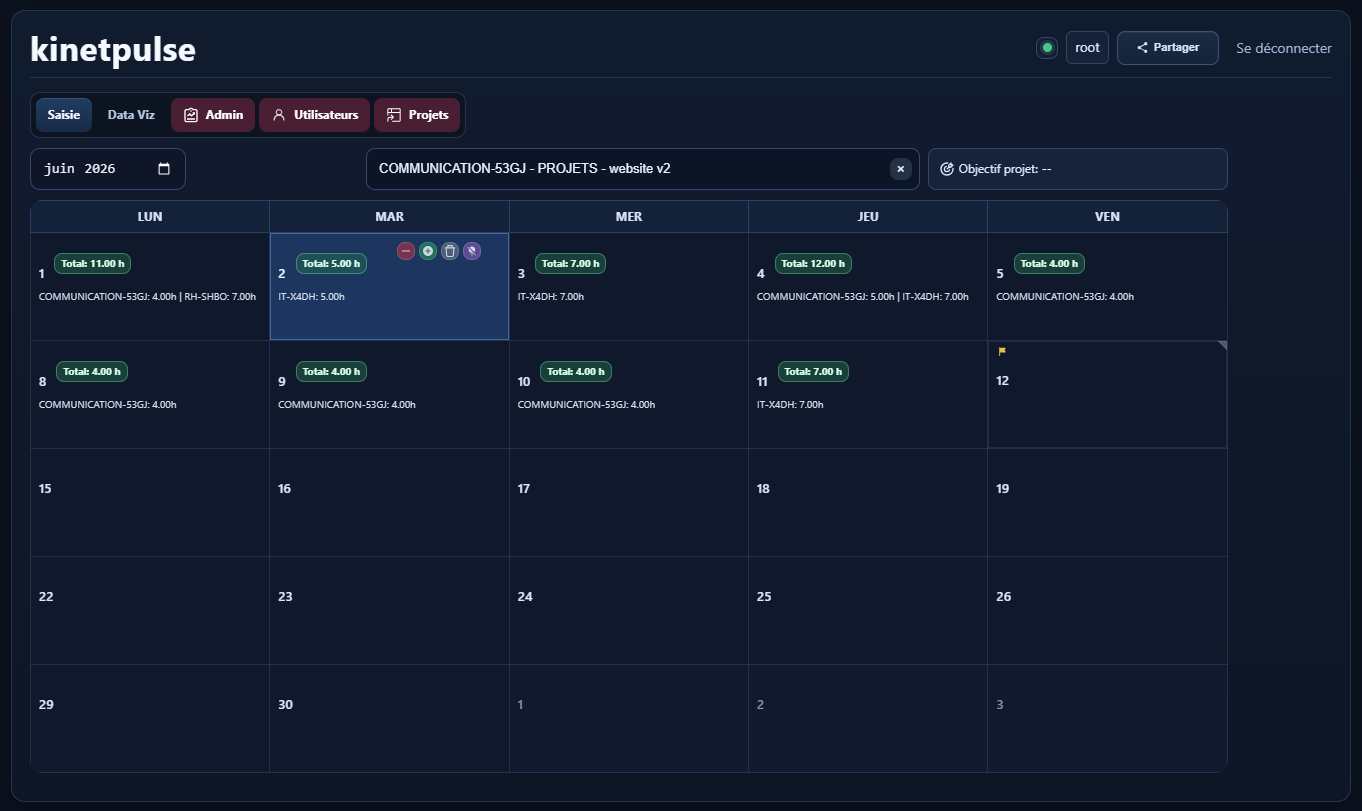Select the day 23 calendar cell

389,611
